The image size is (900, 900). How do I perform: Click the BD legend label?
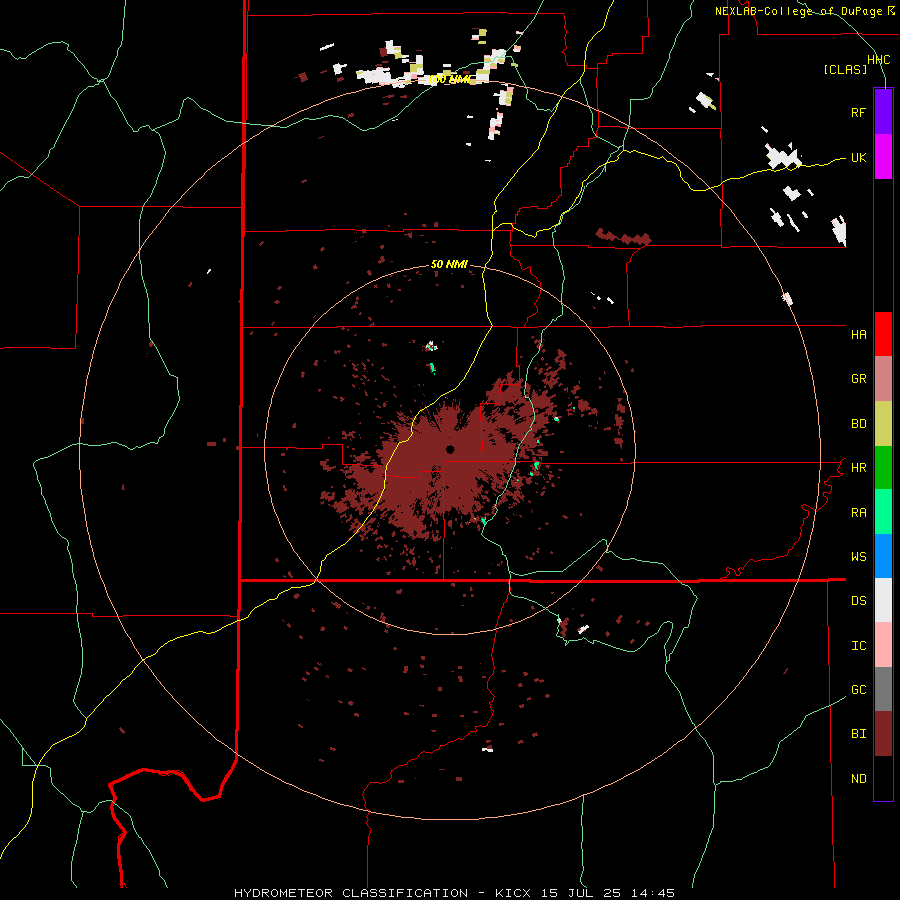tap(858, 424)
